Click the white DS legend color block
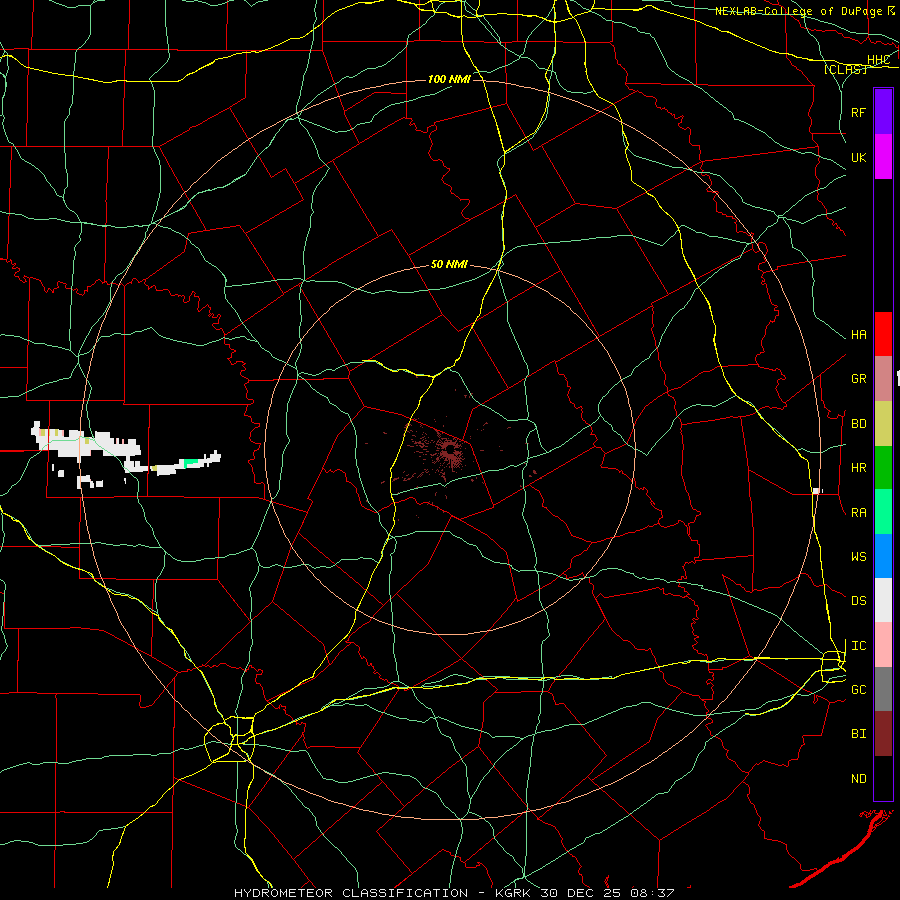900x900 pixels. [x=883, y=600]
